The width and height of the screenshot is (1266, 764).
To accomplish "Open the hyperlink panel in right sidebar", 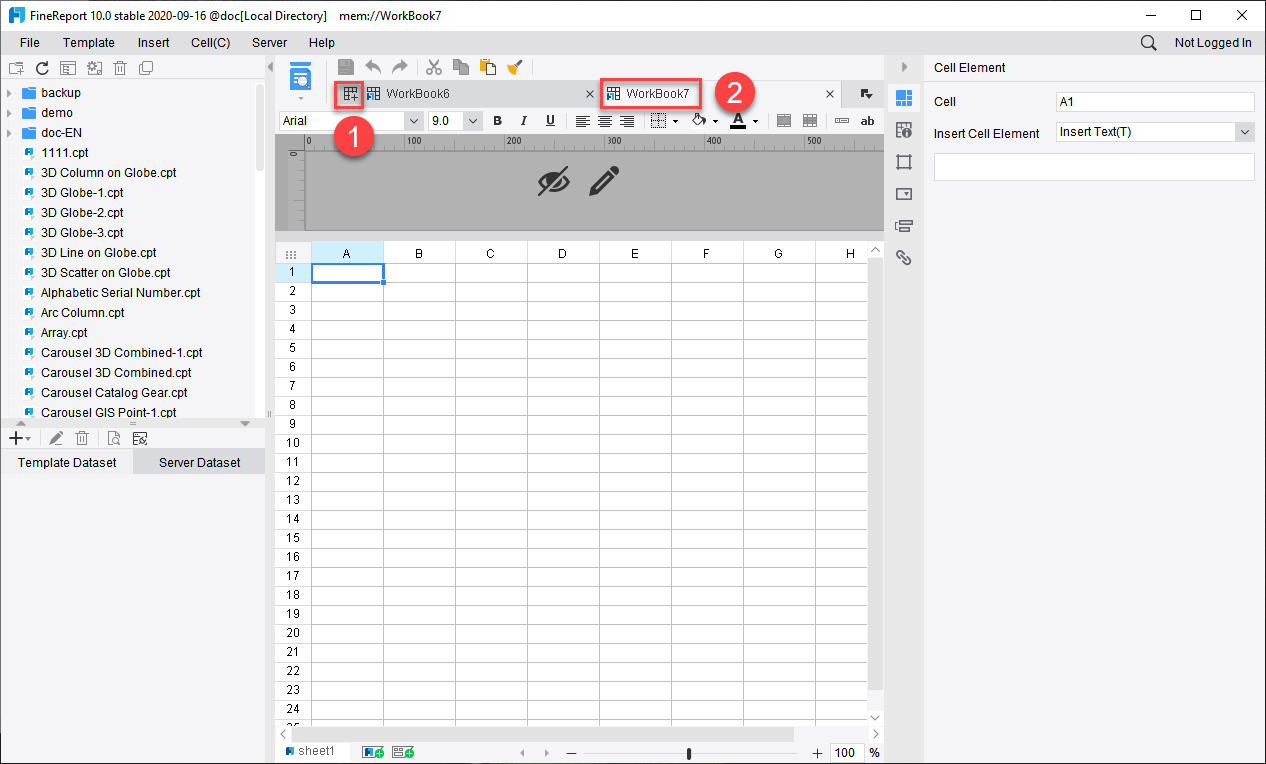I will (903, 257).
